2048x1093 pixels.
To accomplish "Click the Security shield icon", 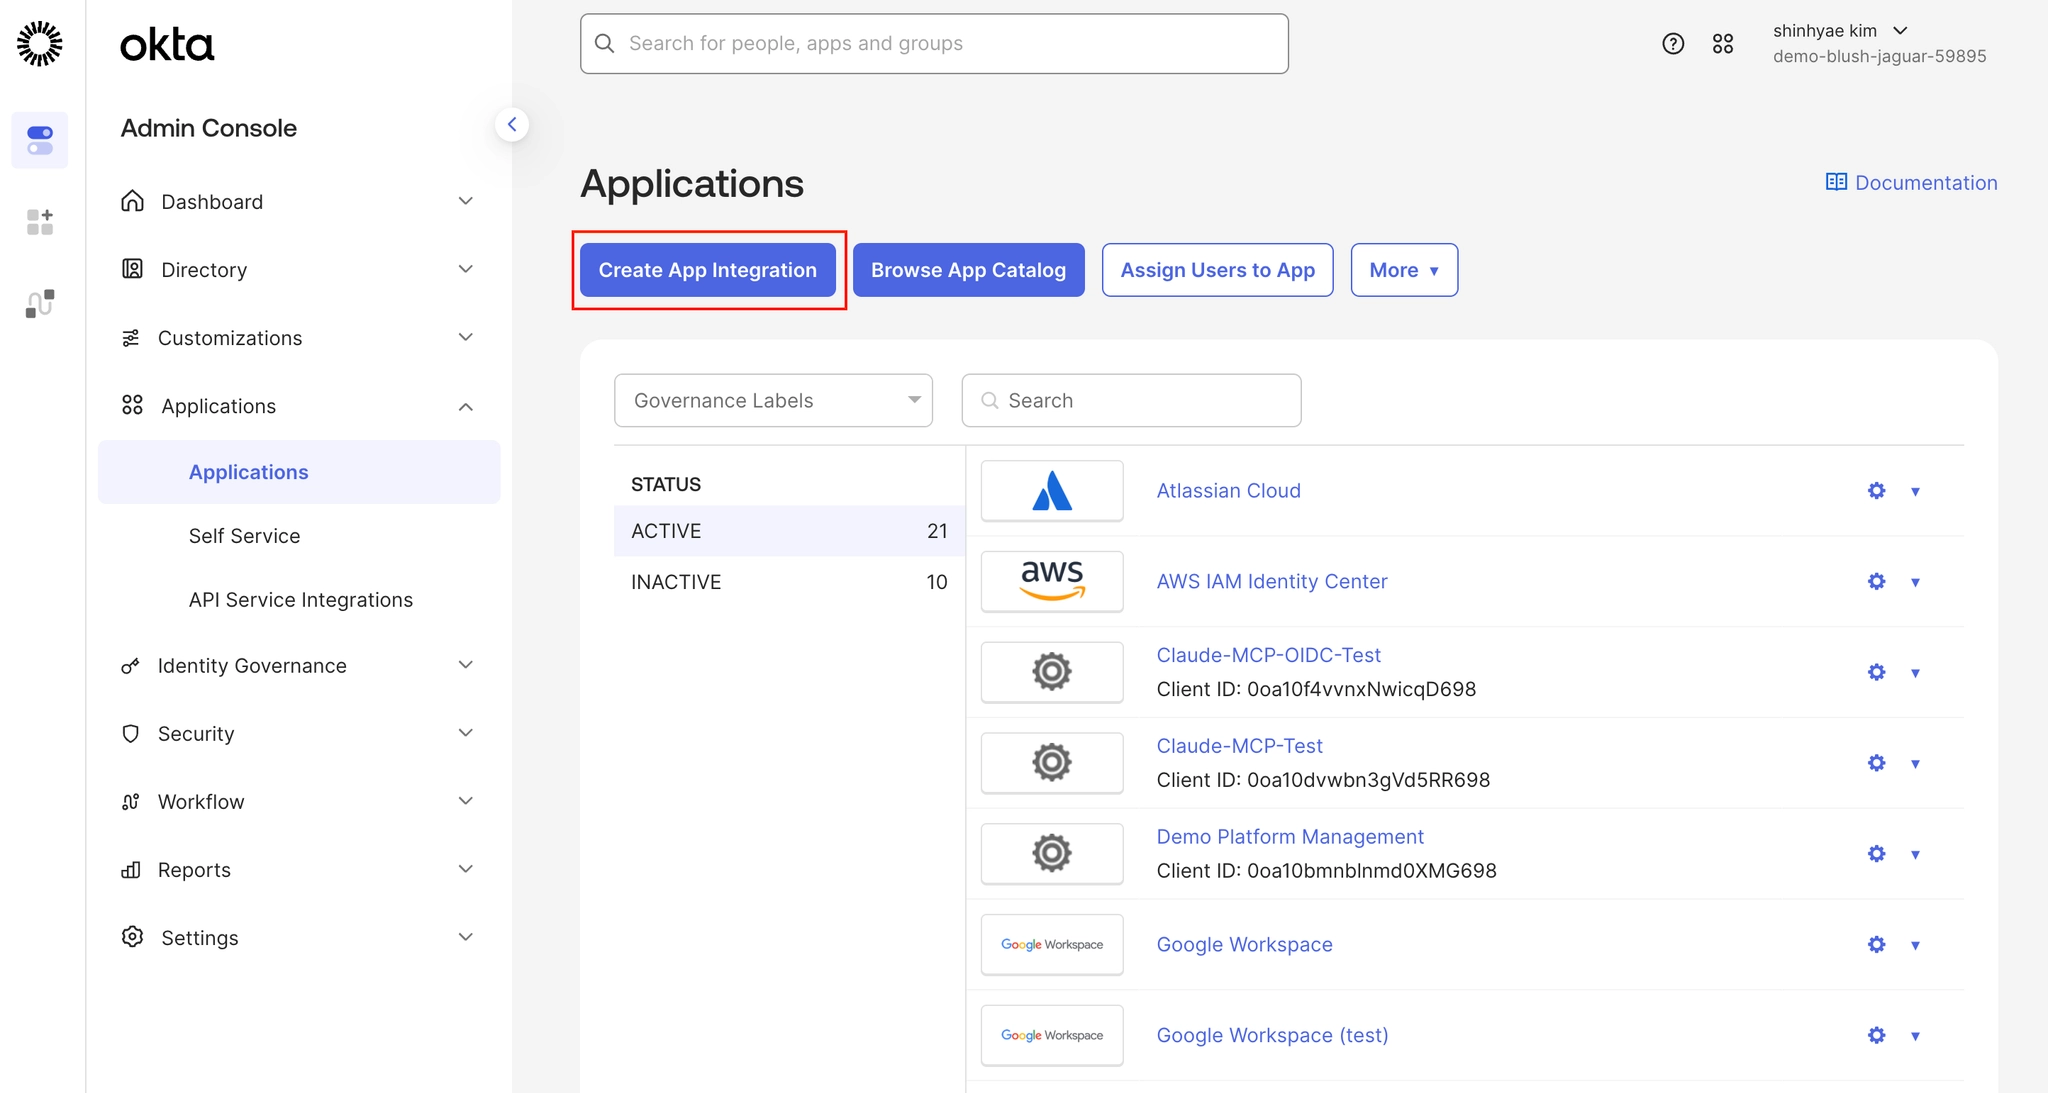I will (x=130, y=734).
